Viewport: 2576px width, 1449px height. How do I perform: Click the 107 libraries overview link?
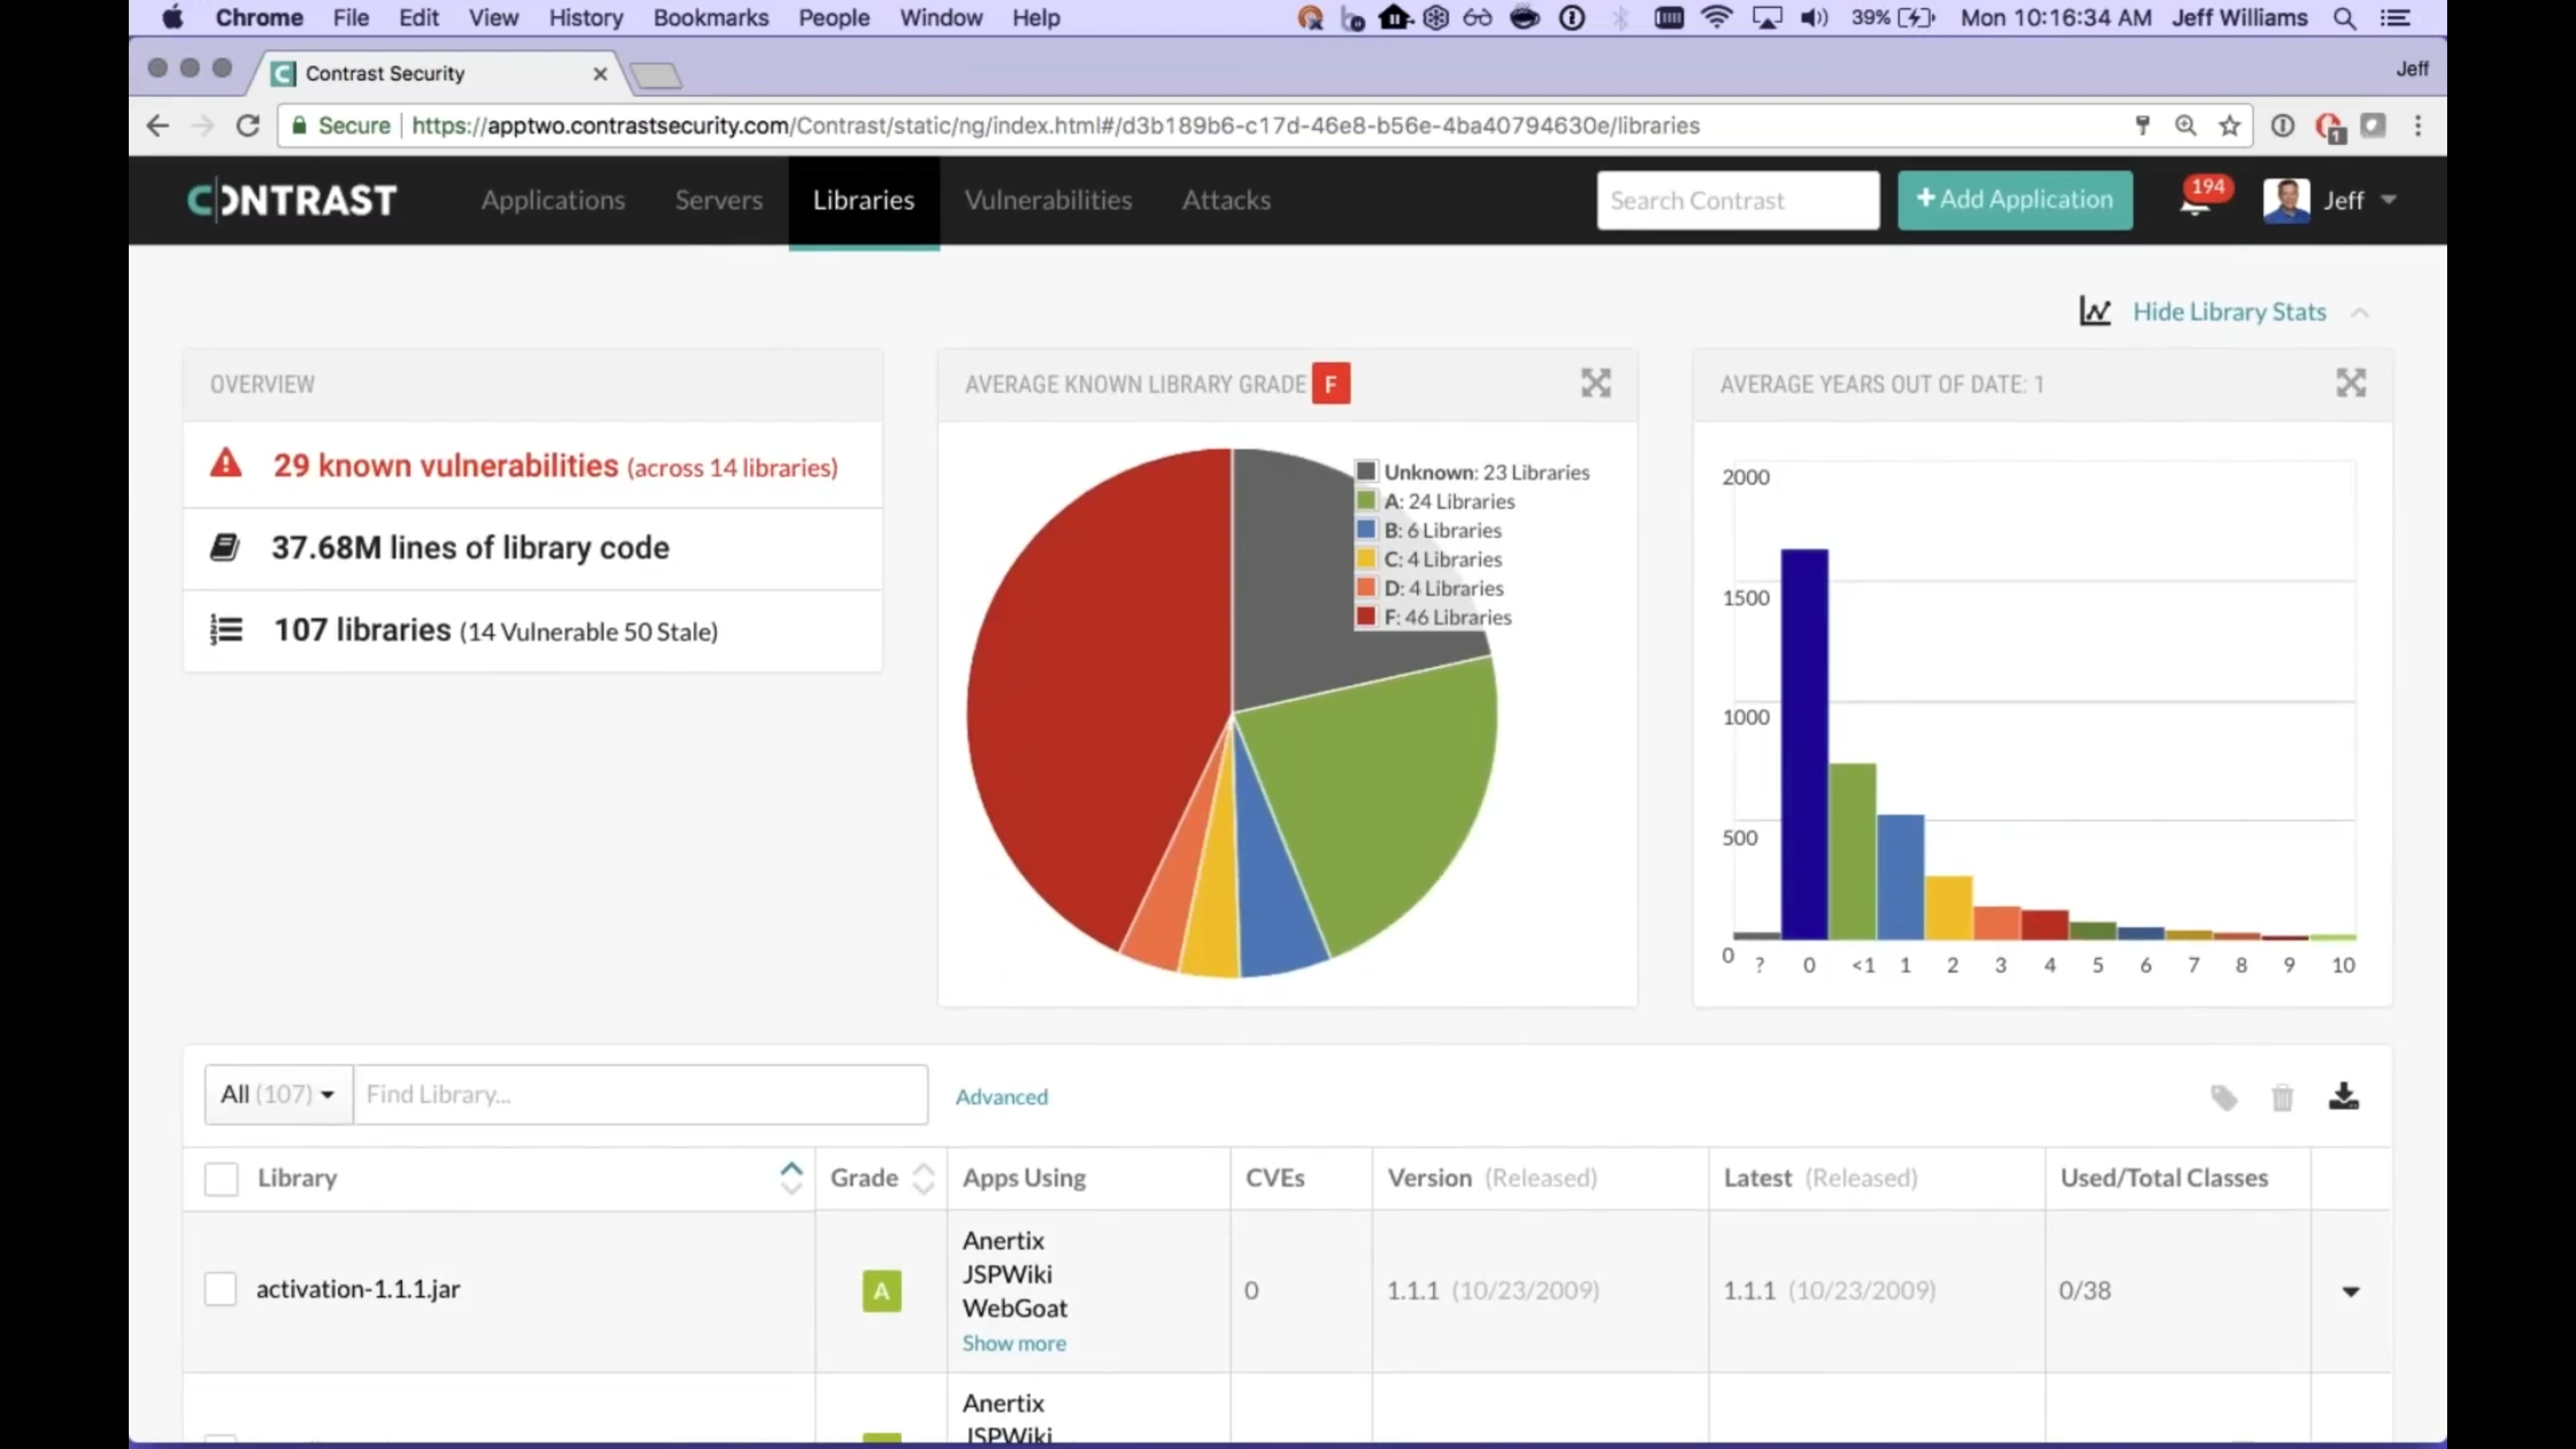point(362,630)
